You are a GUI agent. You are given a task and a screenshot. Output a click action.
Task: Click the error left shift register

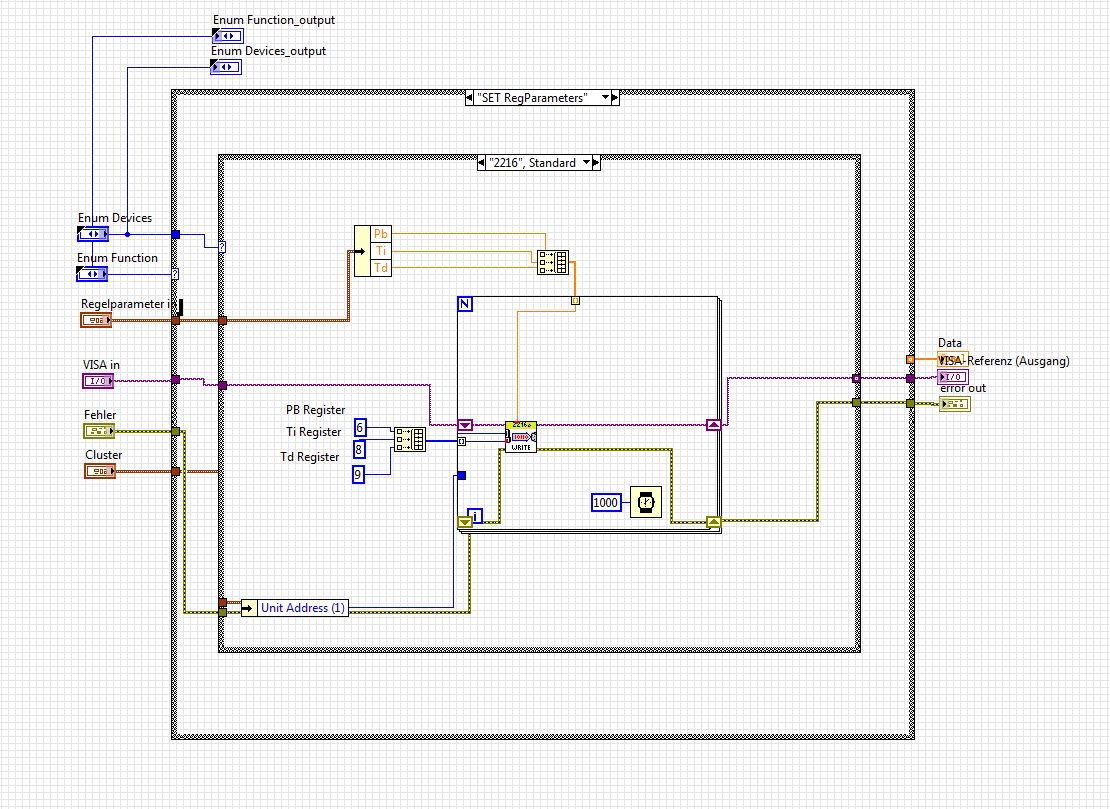coord(465,523)
